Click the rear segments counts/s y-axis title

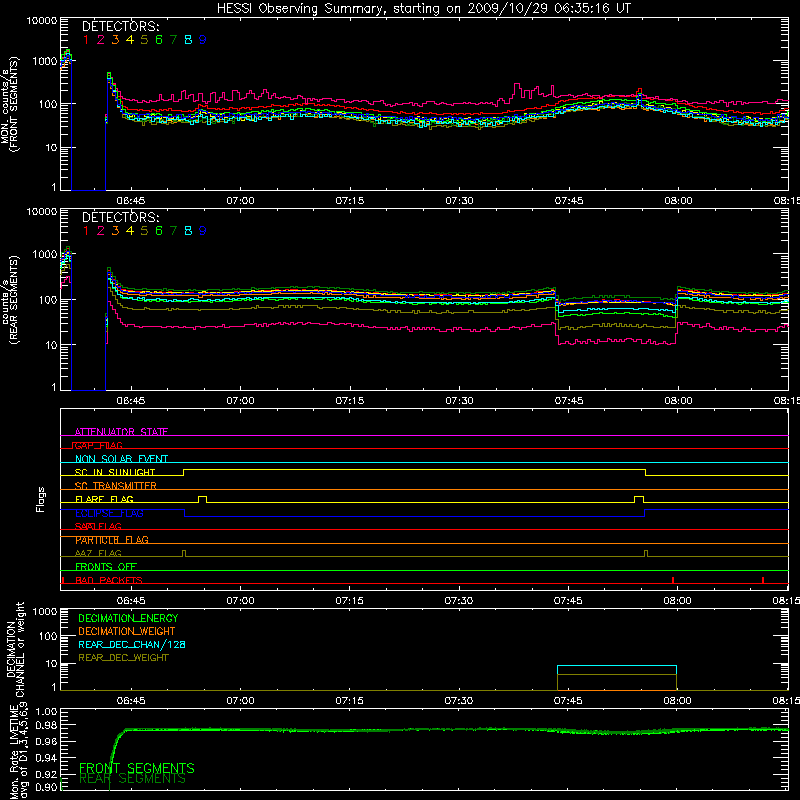[x=10, y=299]
